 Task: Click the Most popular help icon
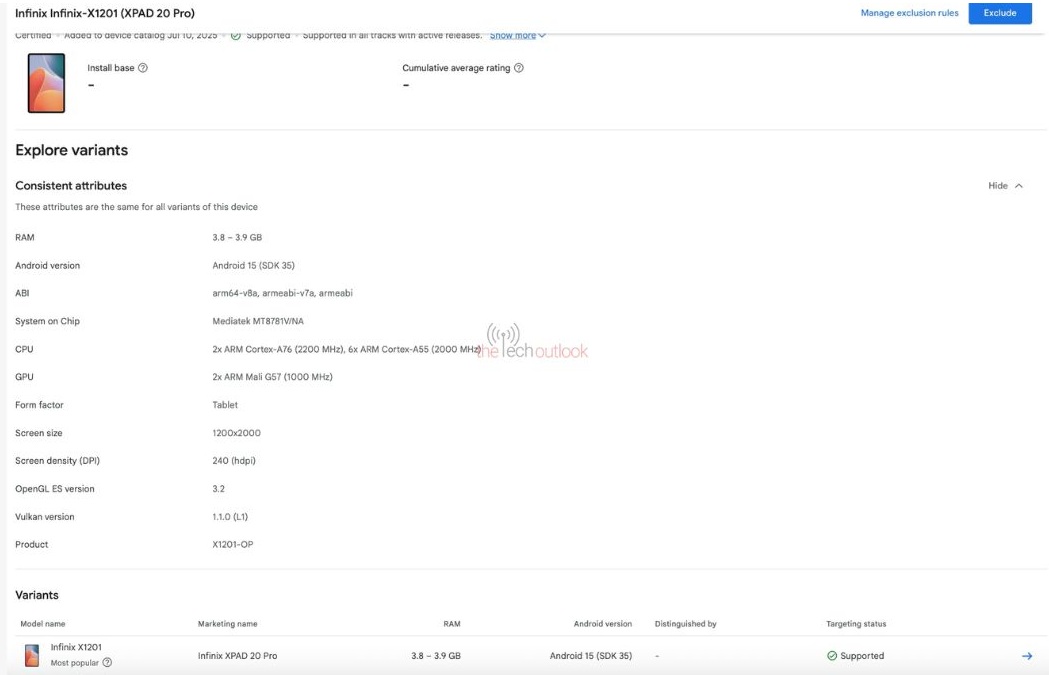(107, 662)
